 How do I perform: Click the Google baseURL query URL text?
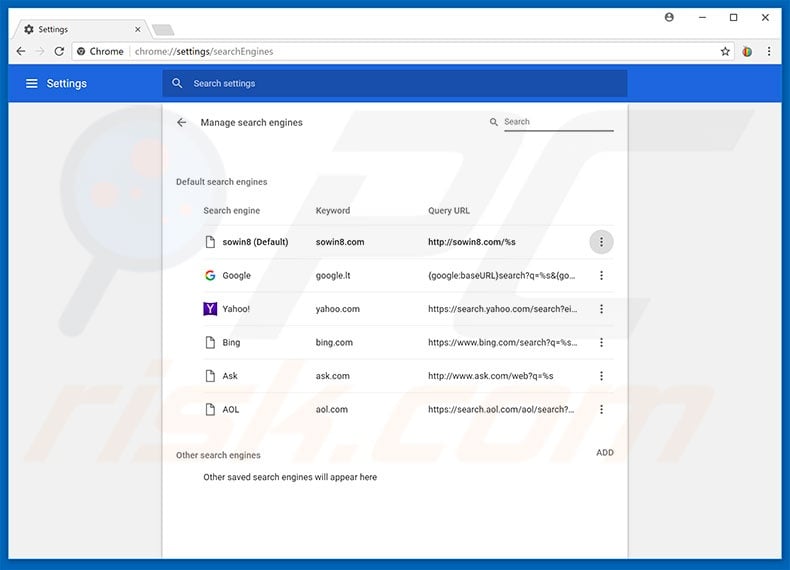501,275
